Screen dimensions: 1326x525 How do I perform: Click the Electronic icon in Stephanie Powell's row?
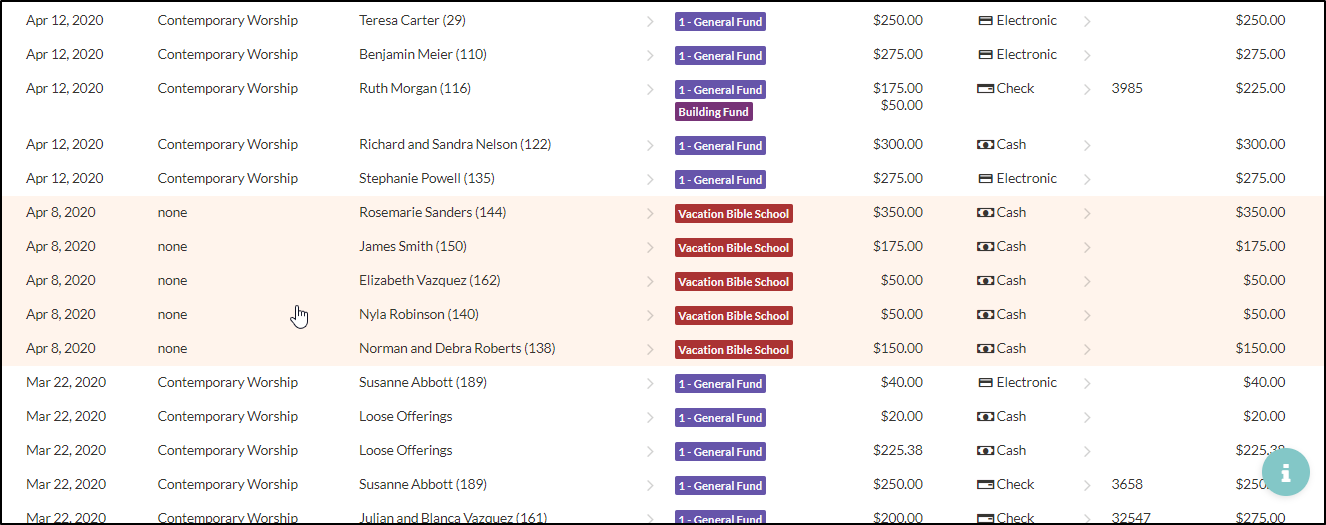click(x=985, y=179)
